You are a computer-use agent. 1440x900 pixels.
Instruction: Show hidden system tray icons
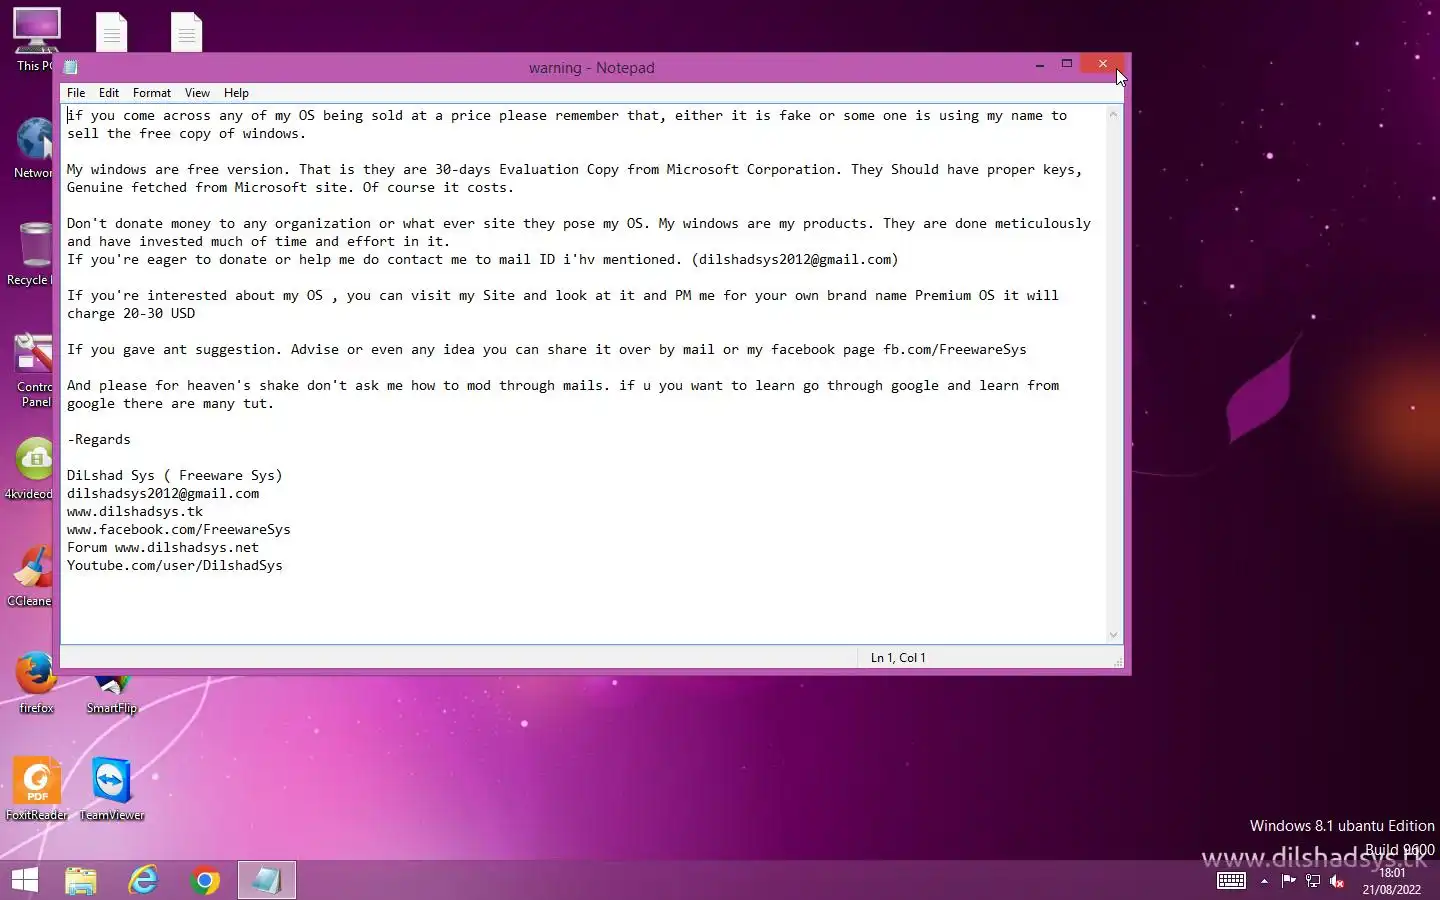tap(1264, 881)
